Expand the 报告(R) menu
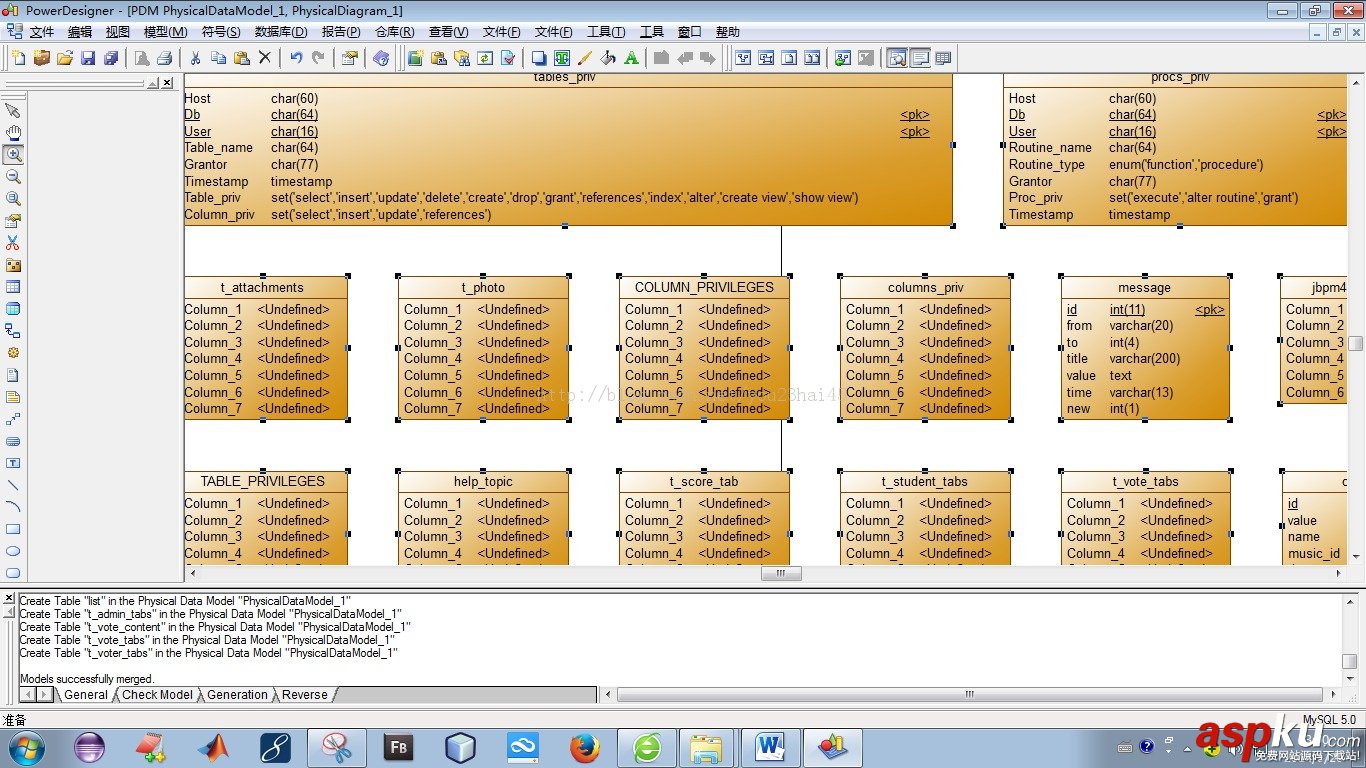 pos(340,31)
